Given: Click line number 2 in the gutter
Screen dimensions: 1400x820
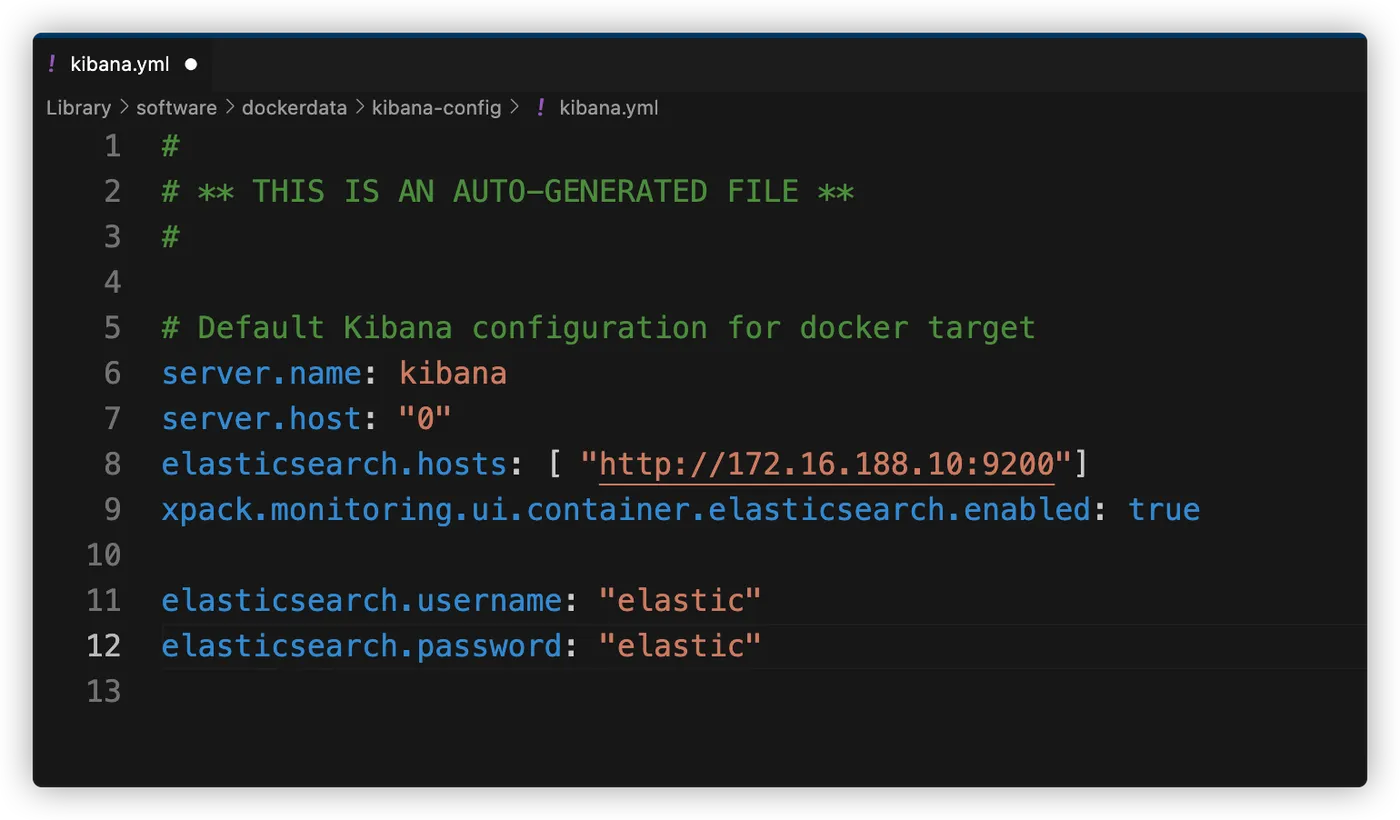Looking at the screenshot, I should click(x=112, y=191).
